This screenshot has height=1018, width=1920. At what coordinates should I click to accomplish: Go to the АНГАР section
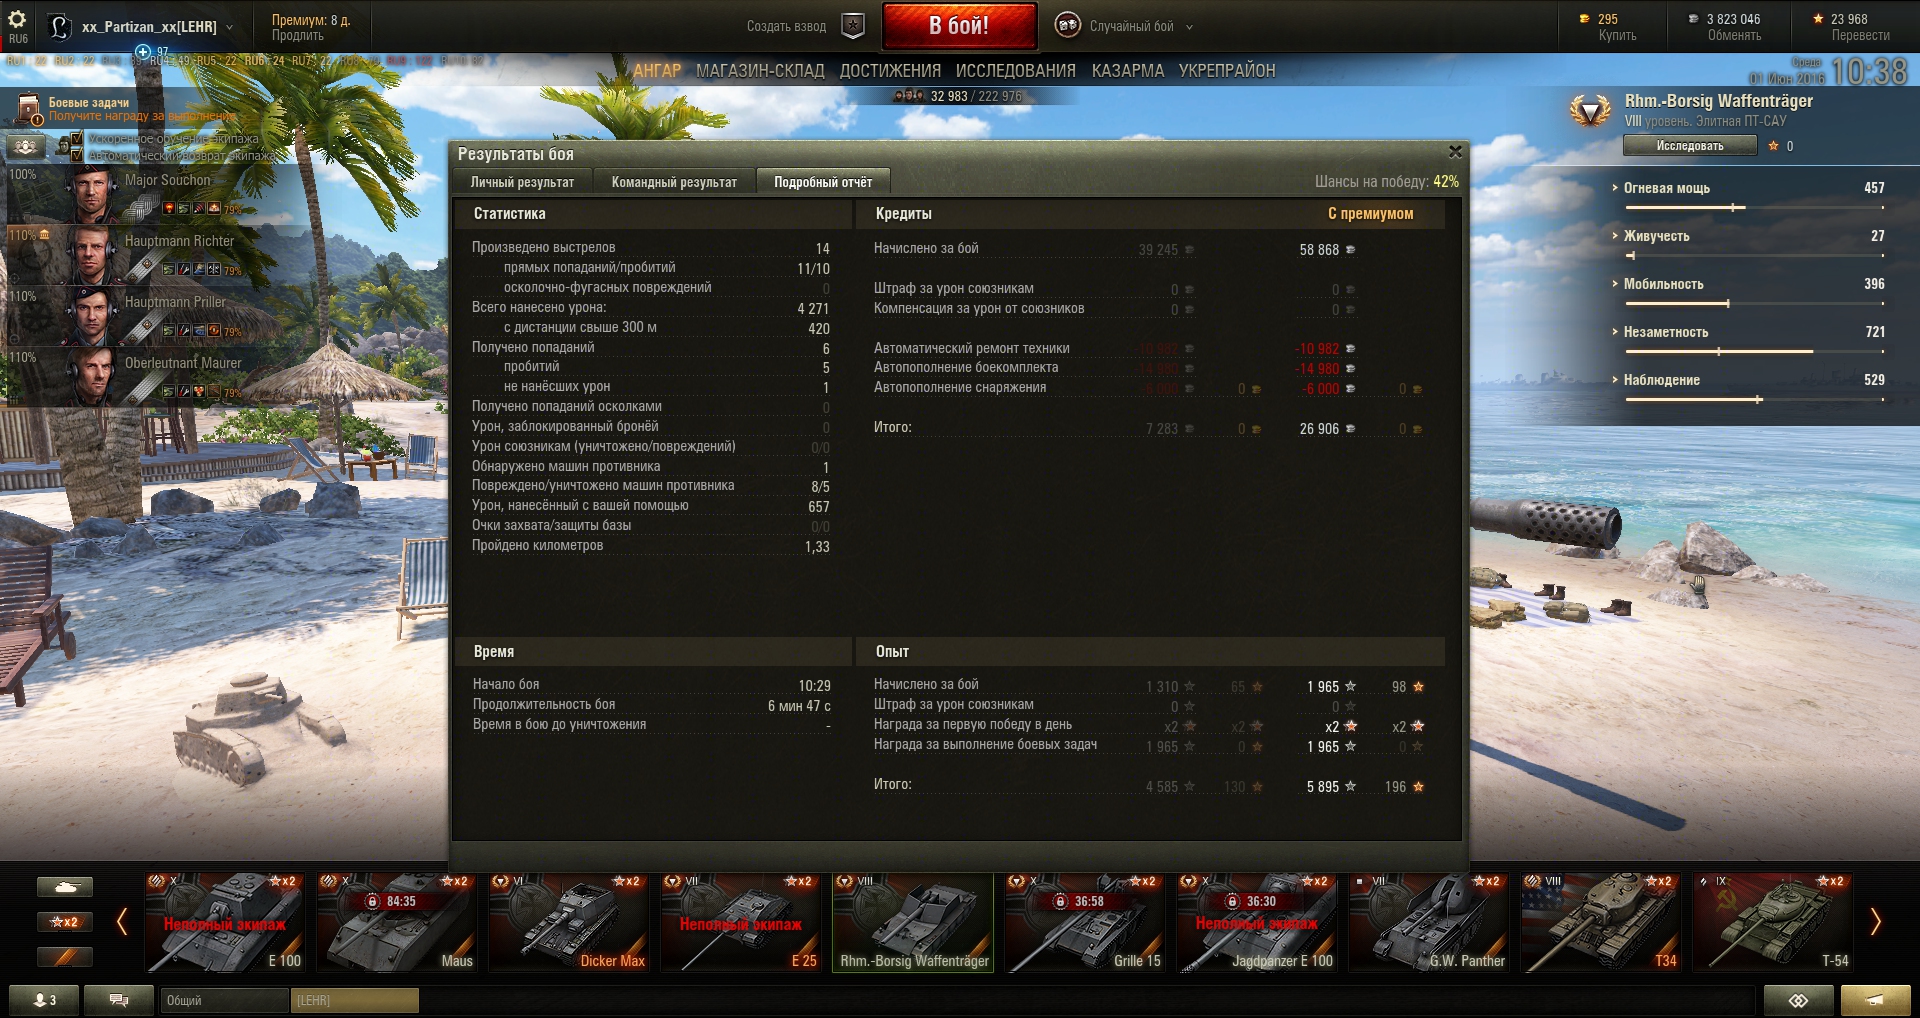click(657, 71)
